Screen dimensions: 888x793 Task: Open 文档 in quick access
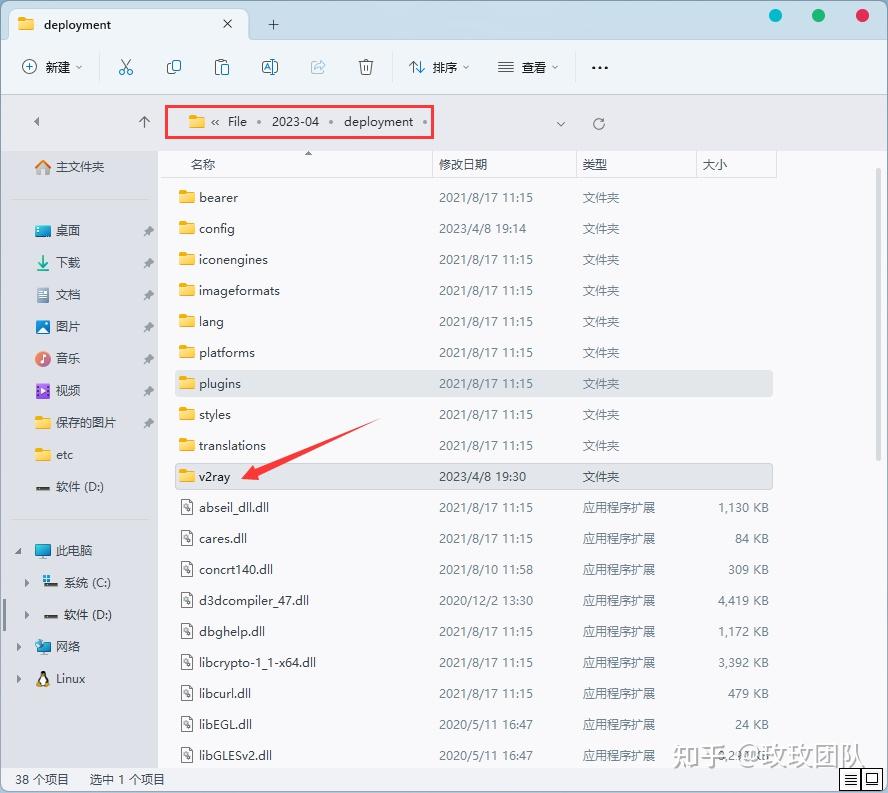(58, 295)
